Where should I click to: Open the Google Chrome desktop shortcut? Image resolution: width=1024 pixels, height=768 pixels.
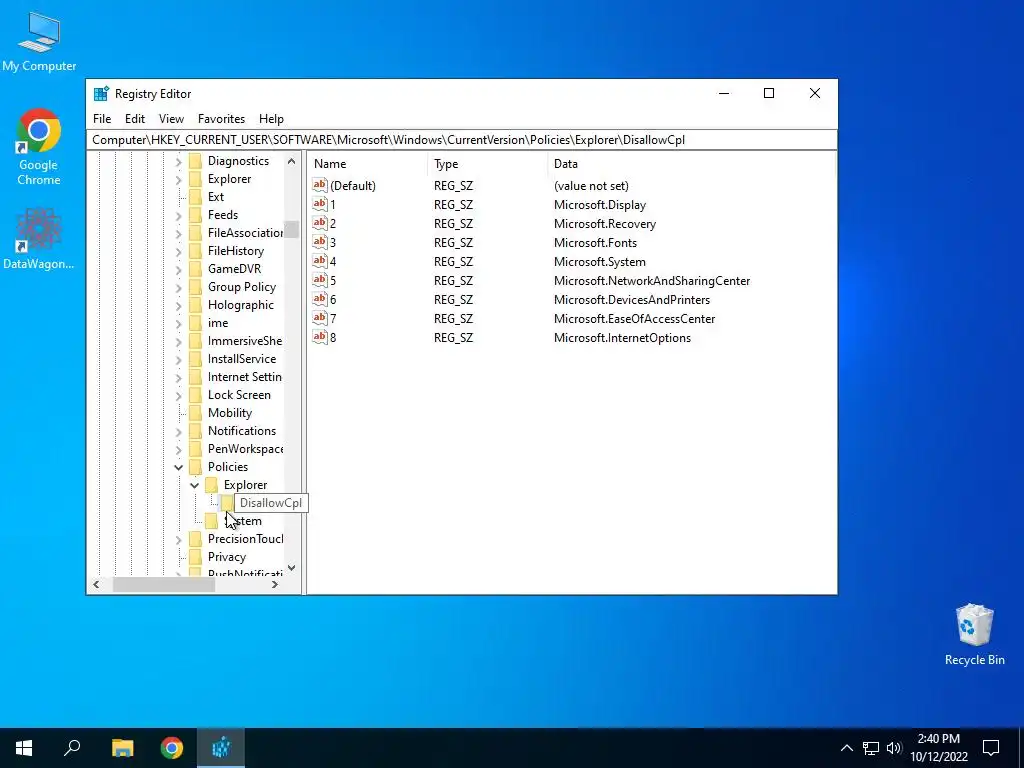39,148
